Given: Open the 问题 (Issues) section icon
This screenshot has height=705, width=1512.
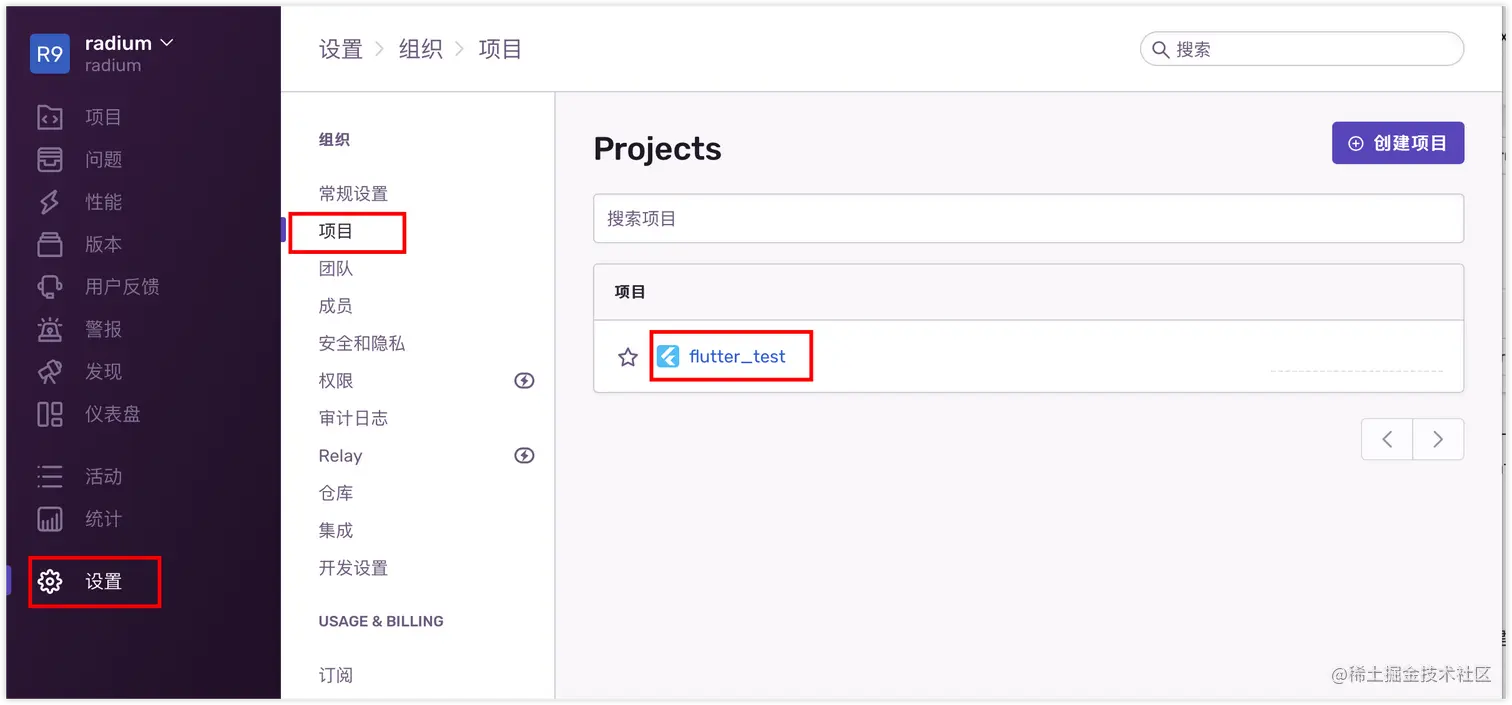Looking at the screenshot, I should point(50,159).
